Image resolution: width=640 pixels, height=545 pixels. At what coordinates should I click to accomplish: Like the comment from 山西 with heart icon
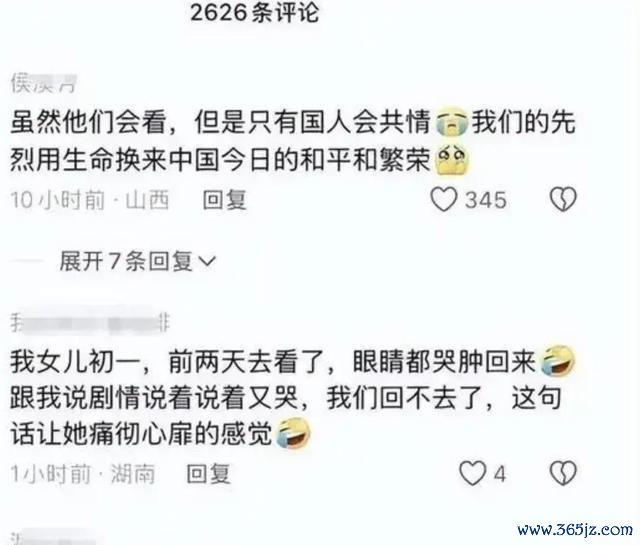coord(444,200)
